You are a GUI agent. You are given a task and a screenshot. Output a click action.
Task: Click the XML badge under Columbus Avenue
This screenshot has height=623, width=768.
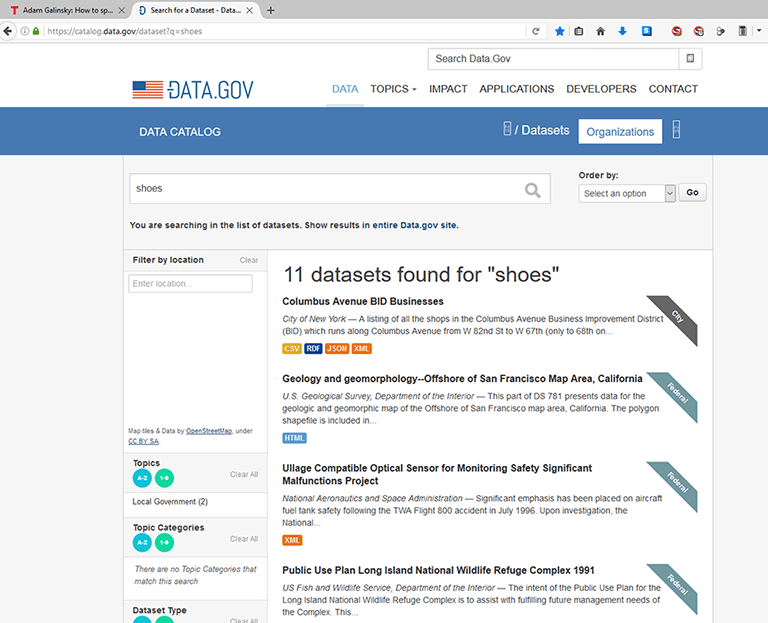tap(361, 349)
